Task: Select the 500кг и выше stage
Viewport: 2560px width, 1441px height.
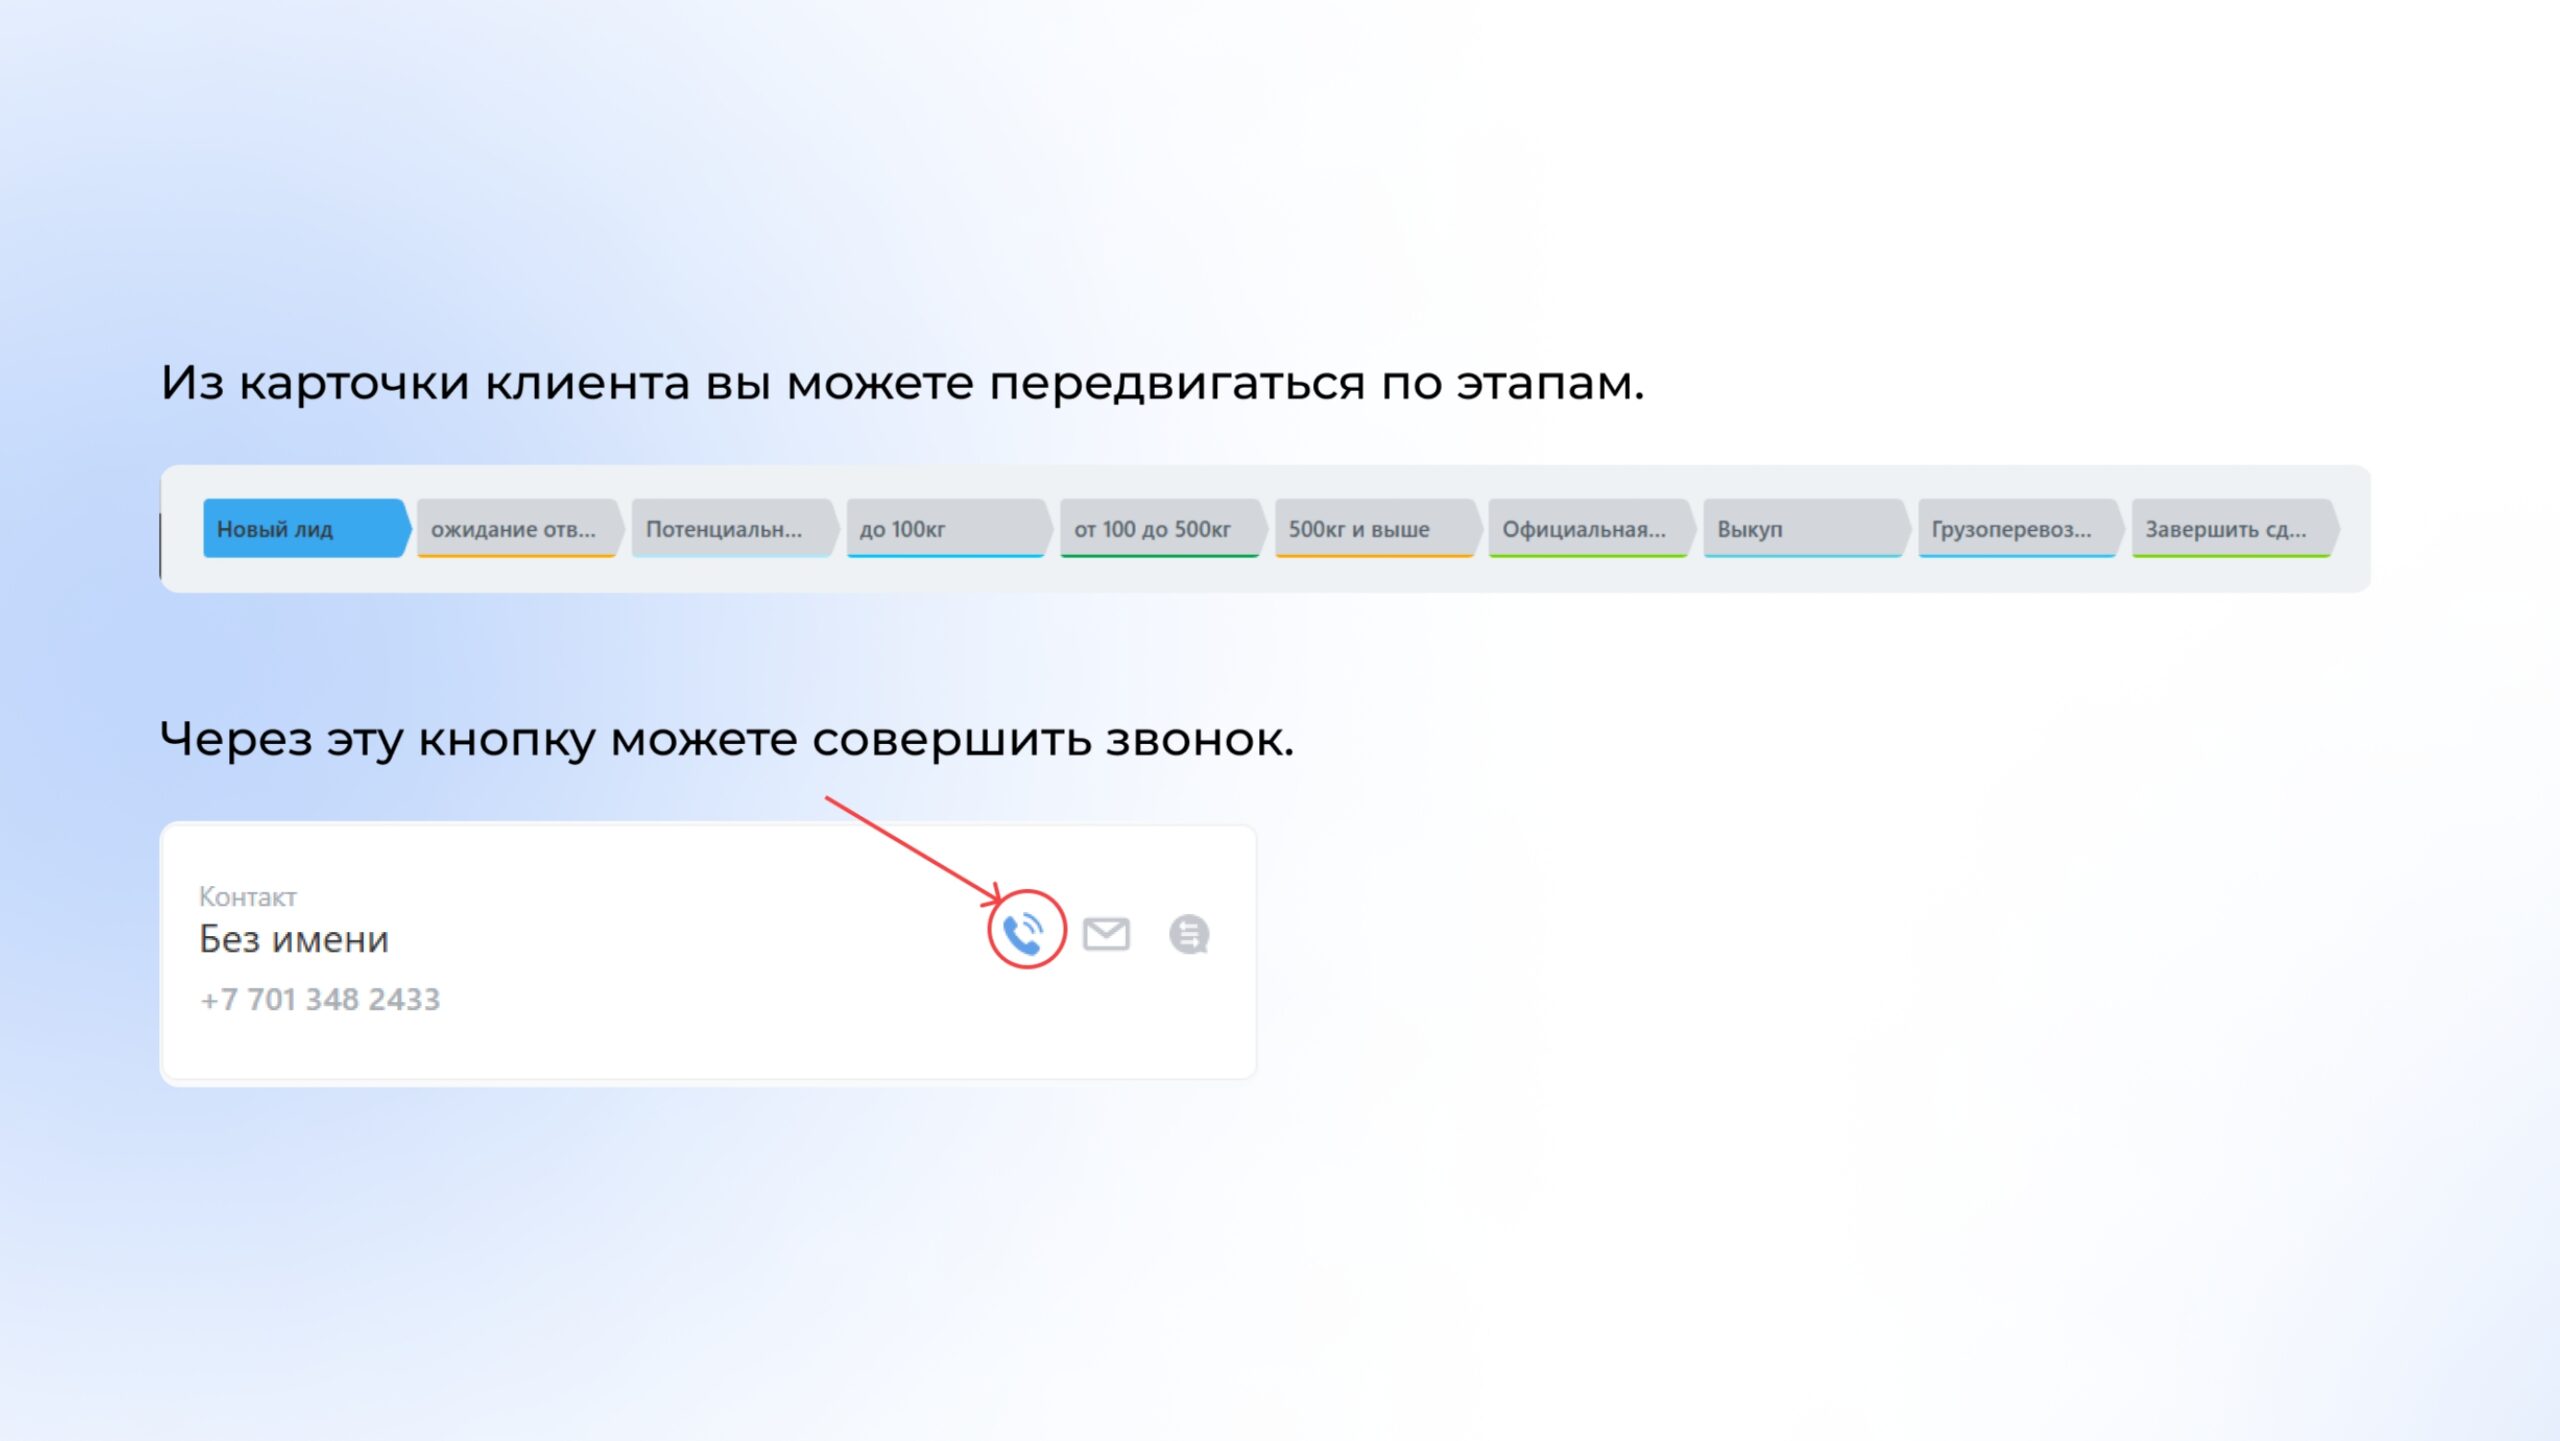Action: pos(1377,529)
